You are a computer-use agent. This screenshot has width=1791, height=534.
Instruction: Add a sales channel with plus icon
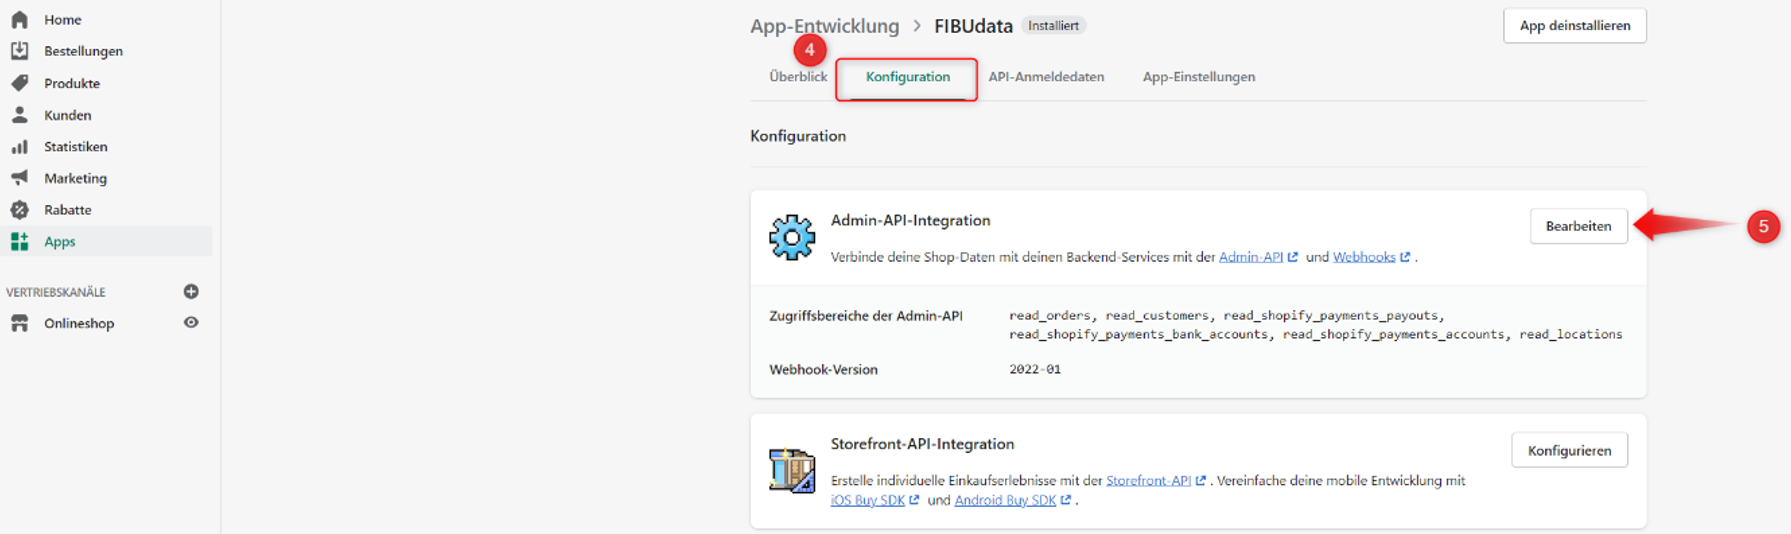(x=191, y=292)
